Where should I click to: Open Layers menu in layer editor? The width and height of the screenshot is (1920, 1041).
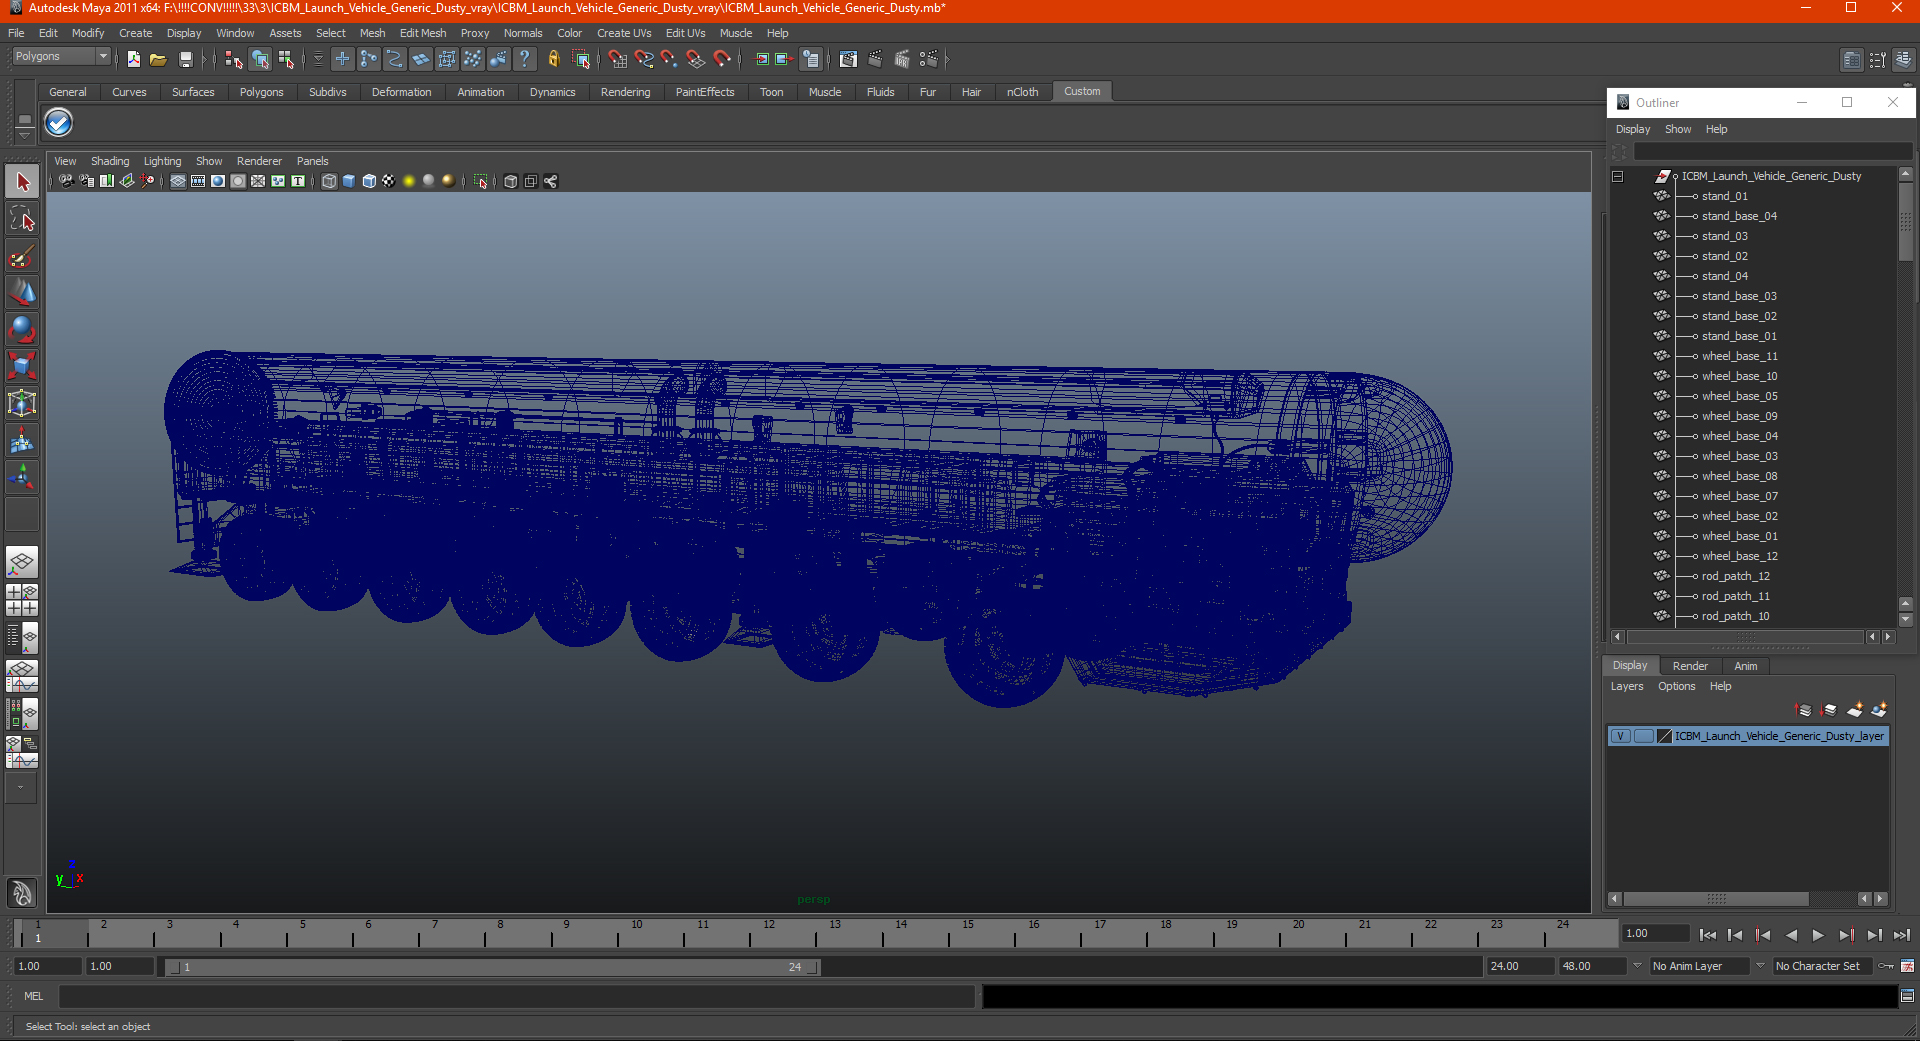1626,686
